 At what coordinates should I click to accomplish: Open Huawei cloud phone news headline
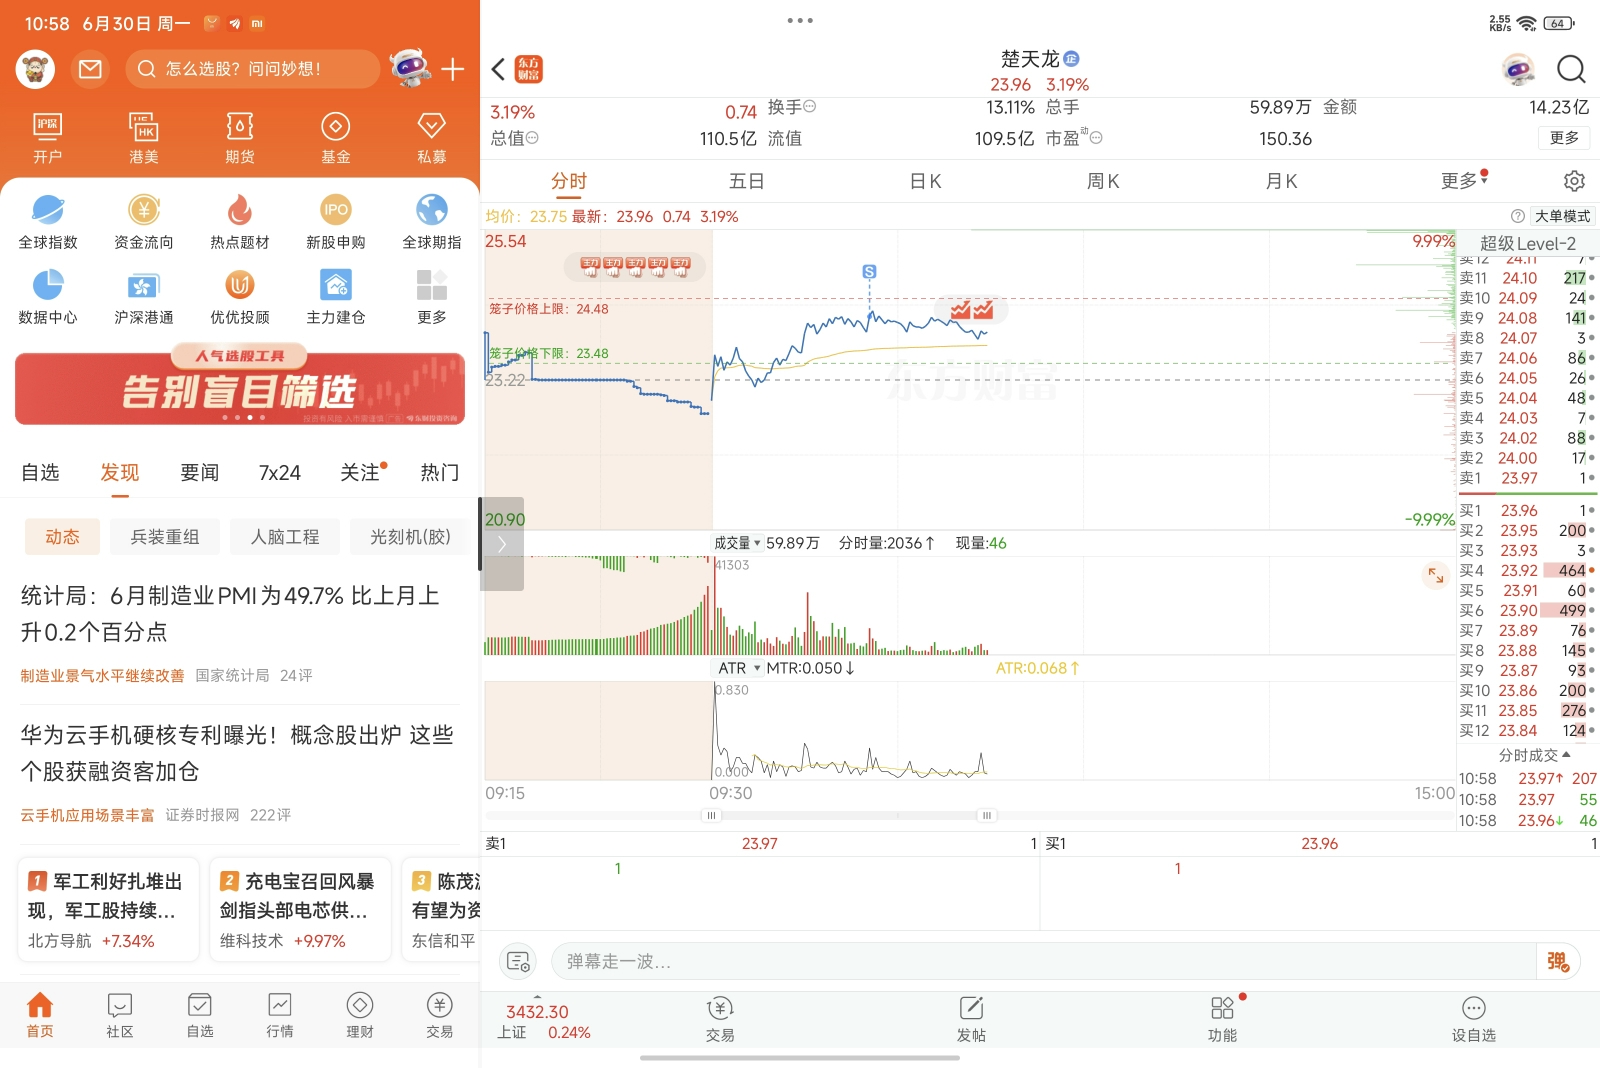(237, 753)
